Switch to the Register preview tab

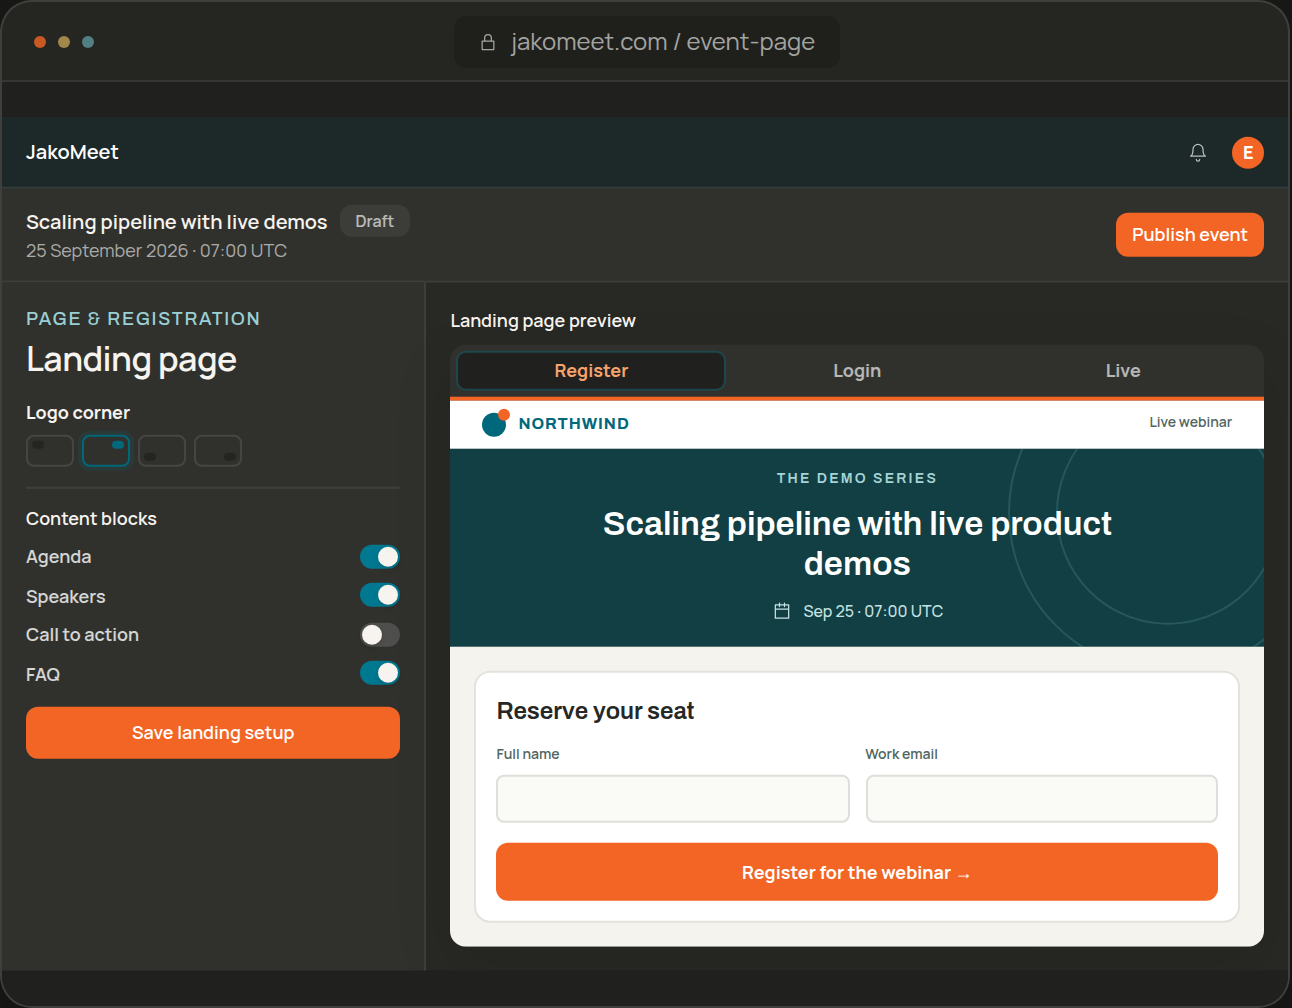[x=591, y=371]
